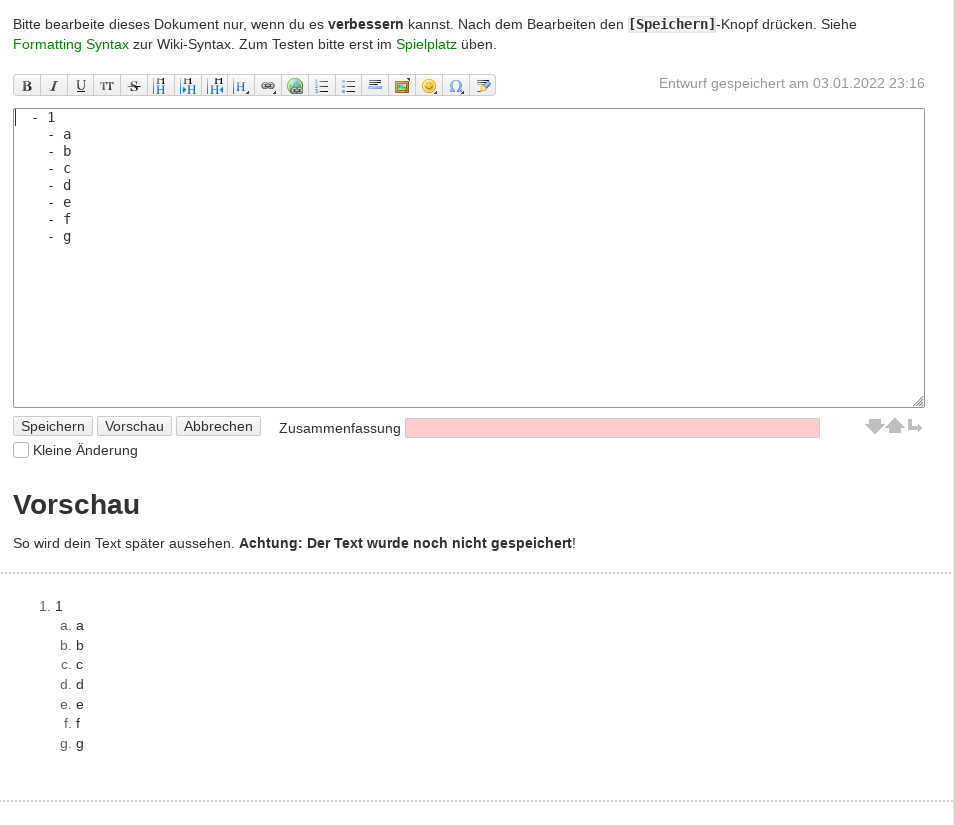Focus the Zusammenfassung summary field
This screenshot has width=955, height=825.
tap(612, 428)
